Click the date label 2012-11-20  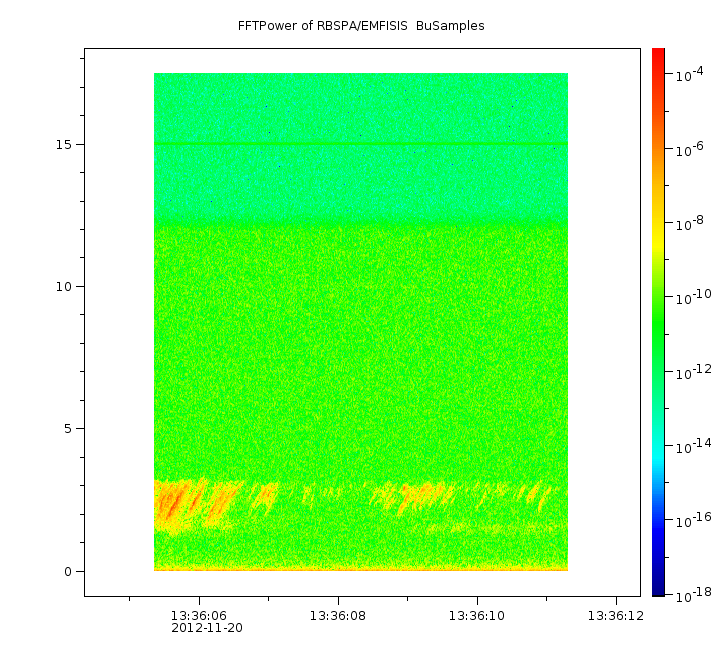coord(206,628)
